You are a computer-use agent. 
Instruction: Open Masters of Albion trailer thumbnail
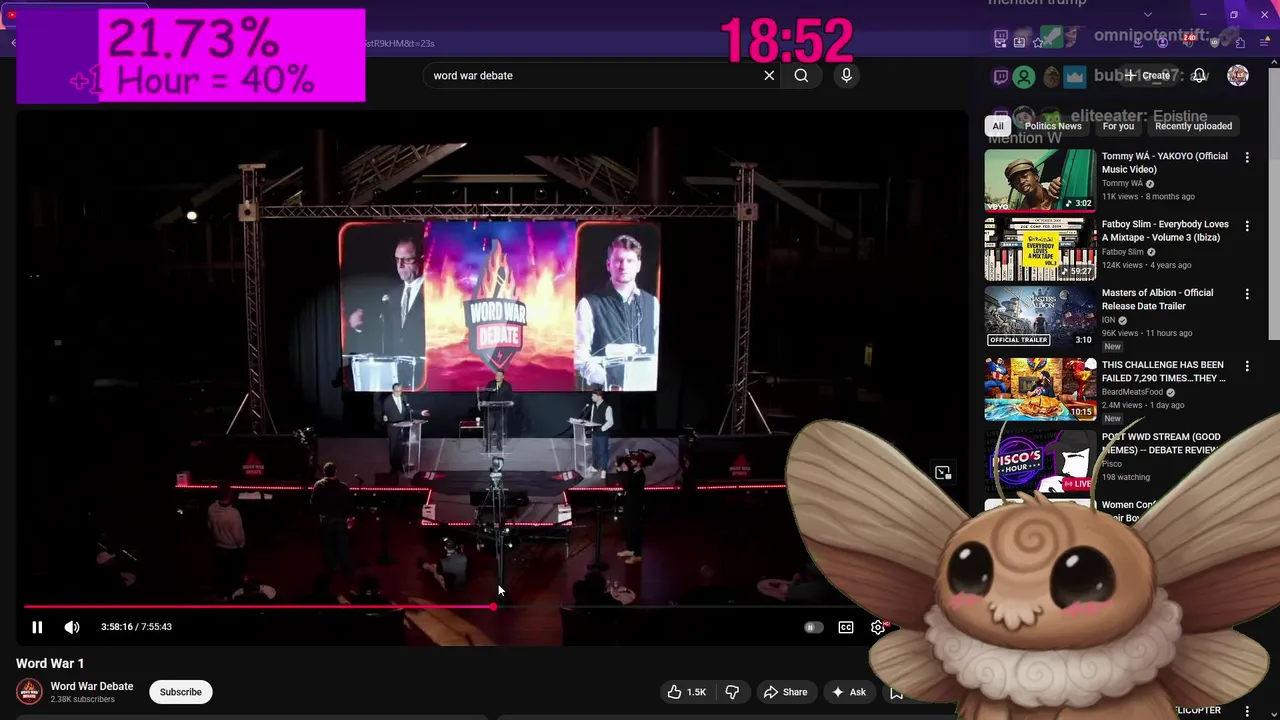(x=1040, y=317)
